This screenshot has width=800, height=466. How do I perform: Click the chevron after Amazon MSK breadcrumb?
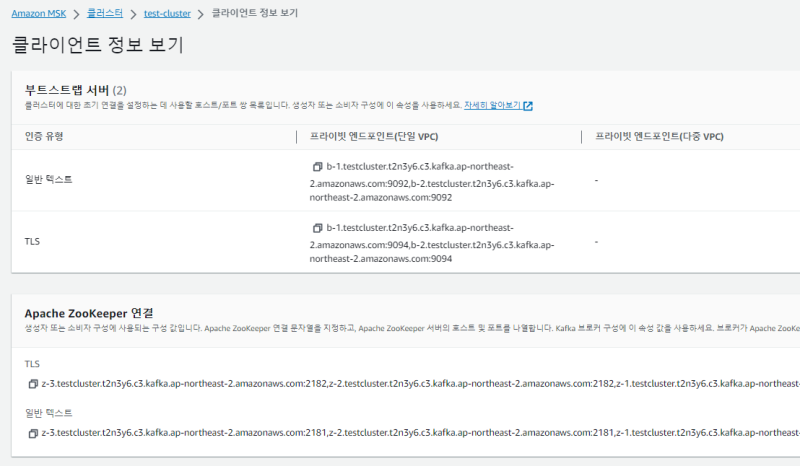pos(75,14)
